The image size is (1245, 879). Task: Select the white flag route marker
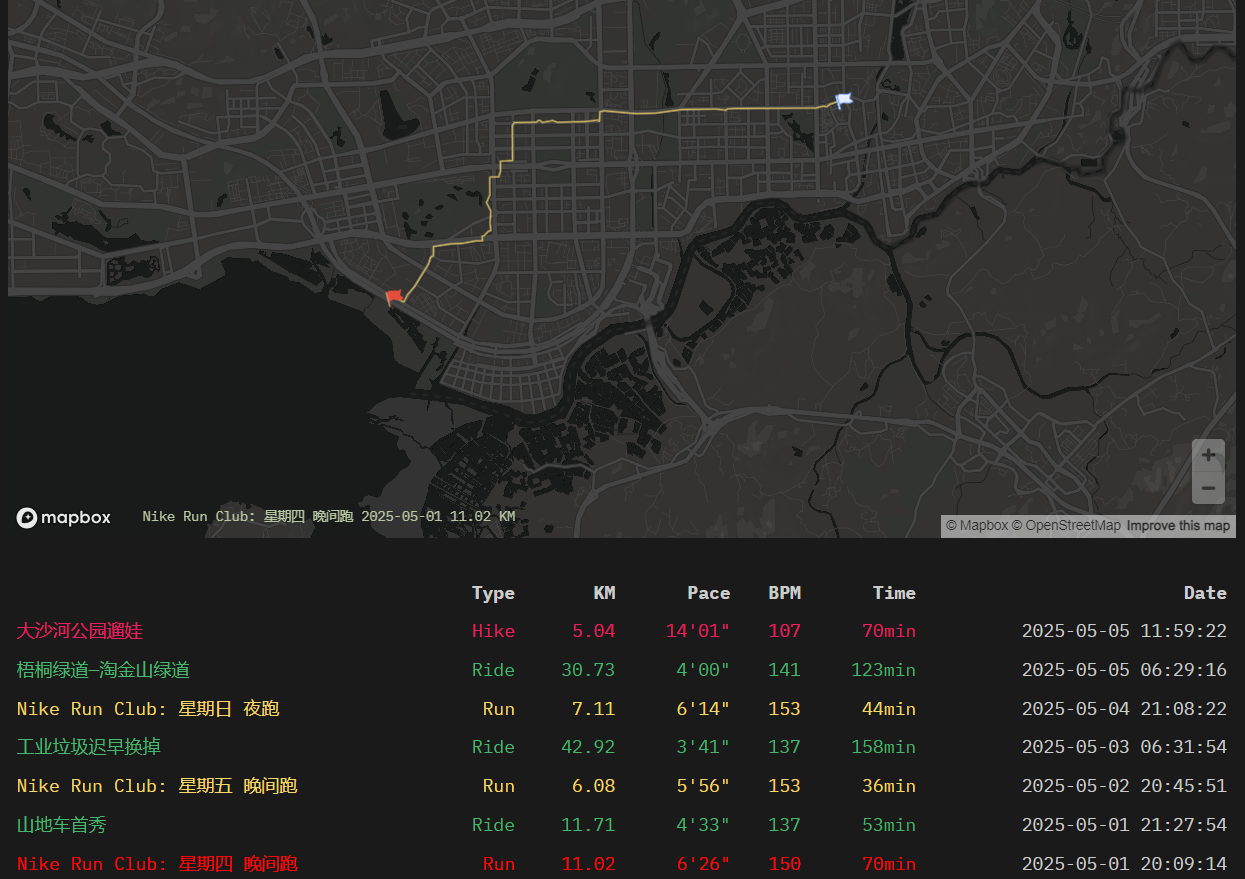844,99
